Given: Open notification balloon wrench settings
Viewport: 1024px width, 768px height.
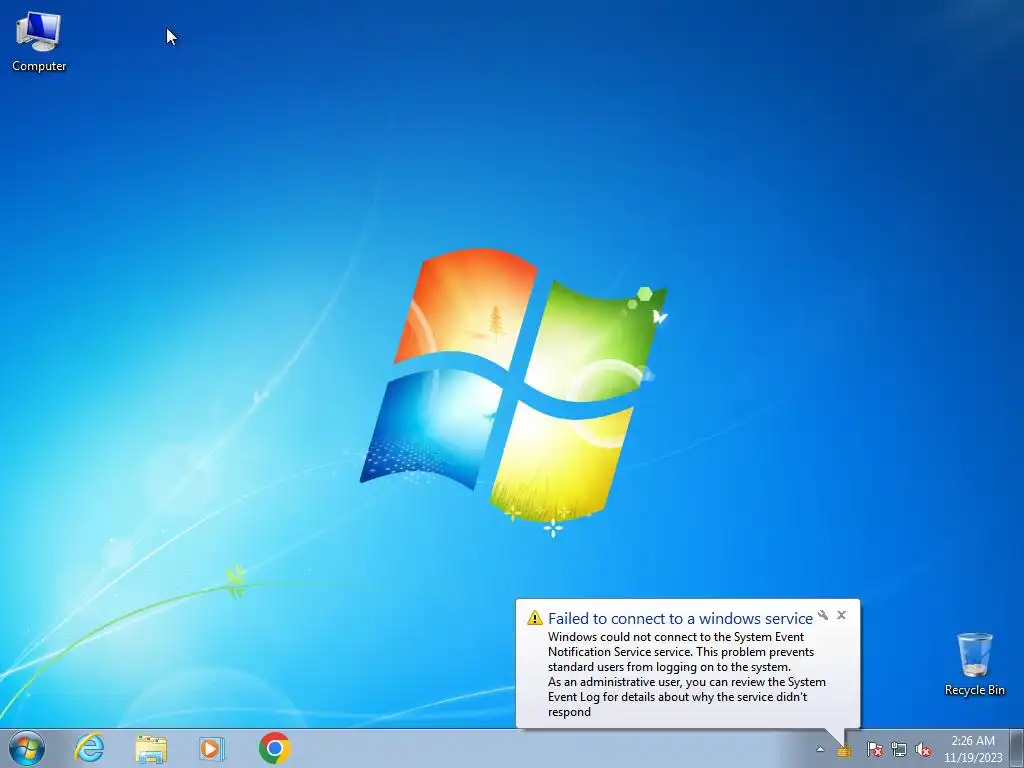Looking at the screenshot, I should point(823,615).
